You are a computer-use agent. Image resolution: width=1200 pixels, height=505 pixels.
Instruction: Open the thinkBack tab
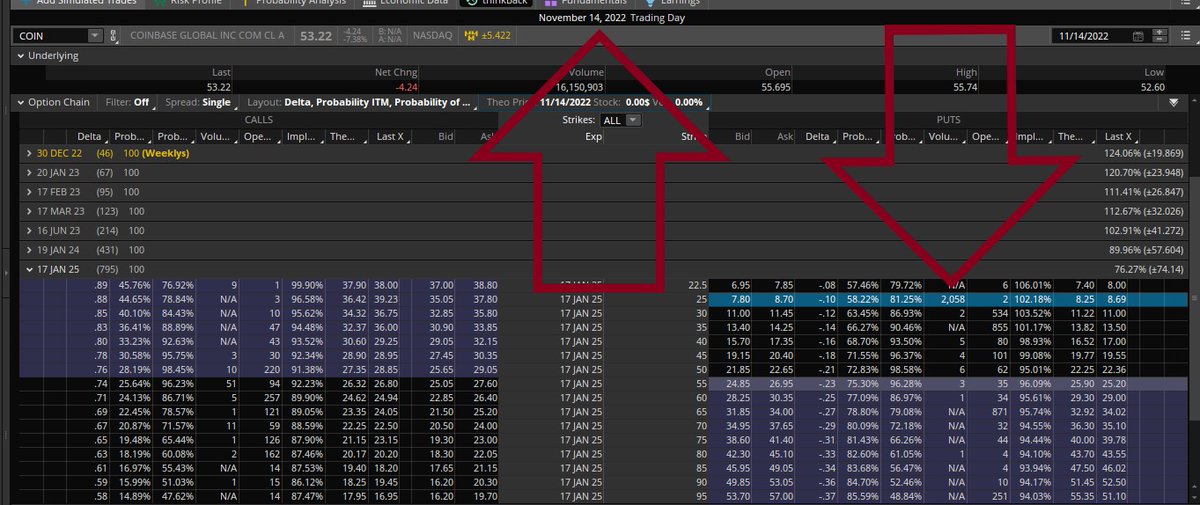496,3
